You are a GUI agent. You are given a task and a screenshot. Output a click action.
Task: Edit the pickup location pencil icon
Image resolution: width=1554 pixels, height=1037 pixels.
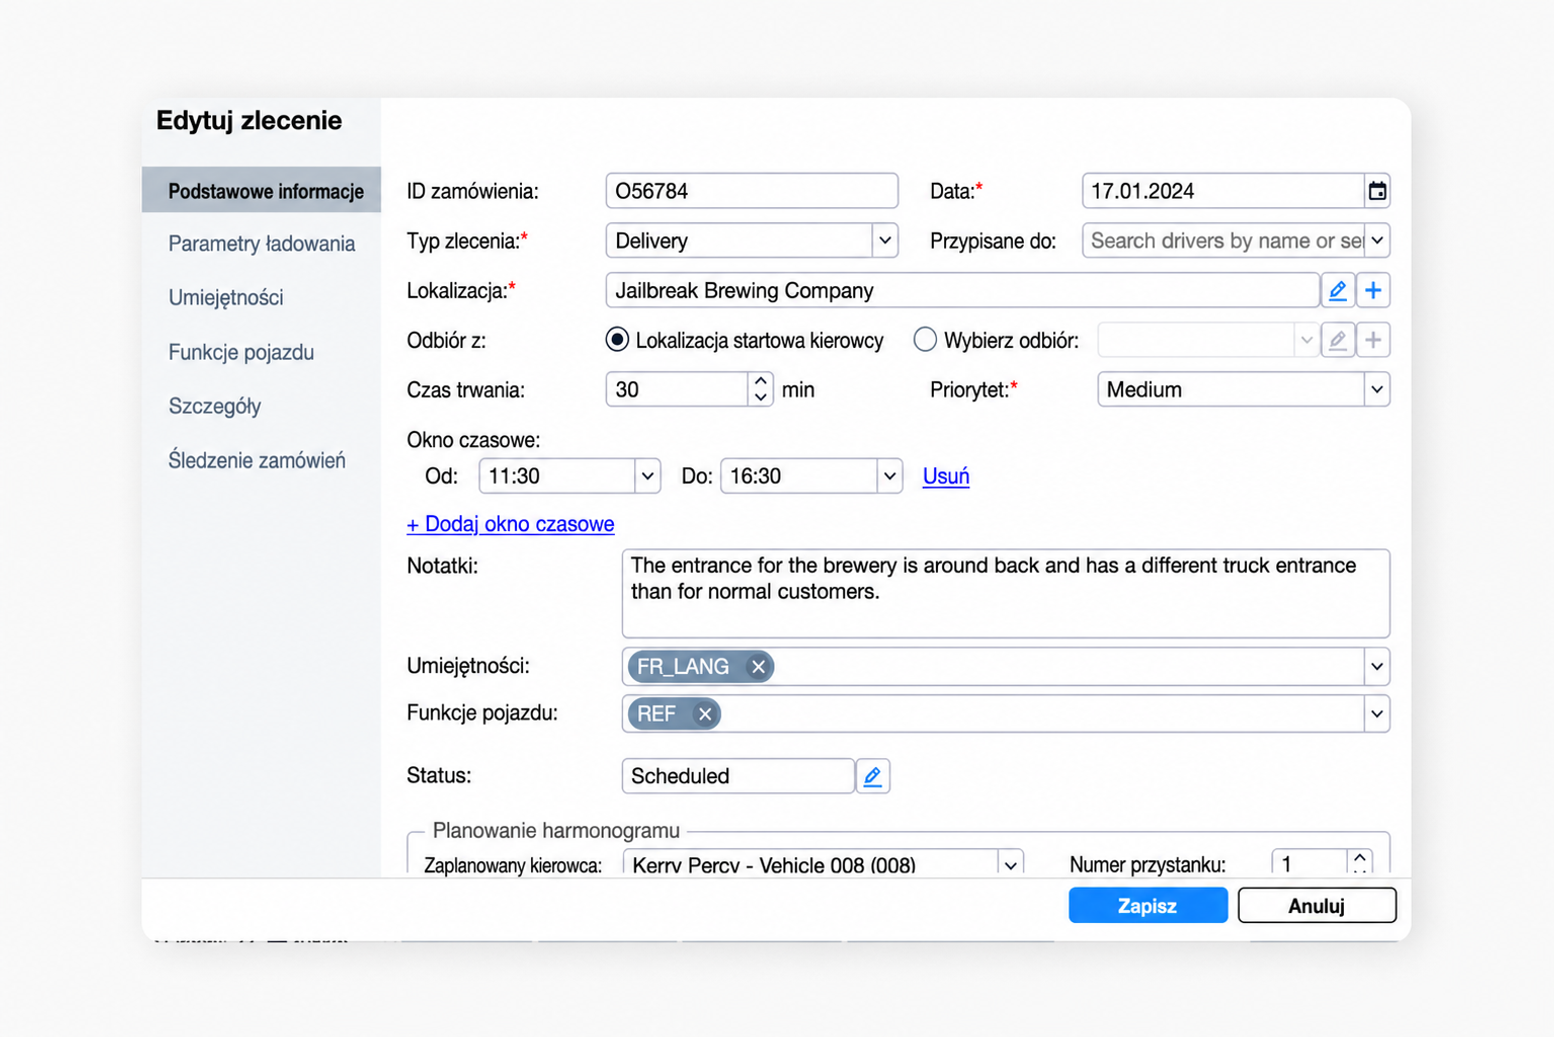(1337, 340)
